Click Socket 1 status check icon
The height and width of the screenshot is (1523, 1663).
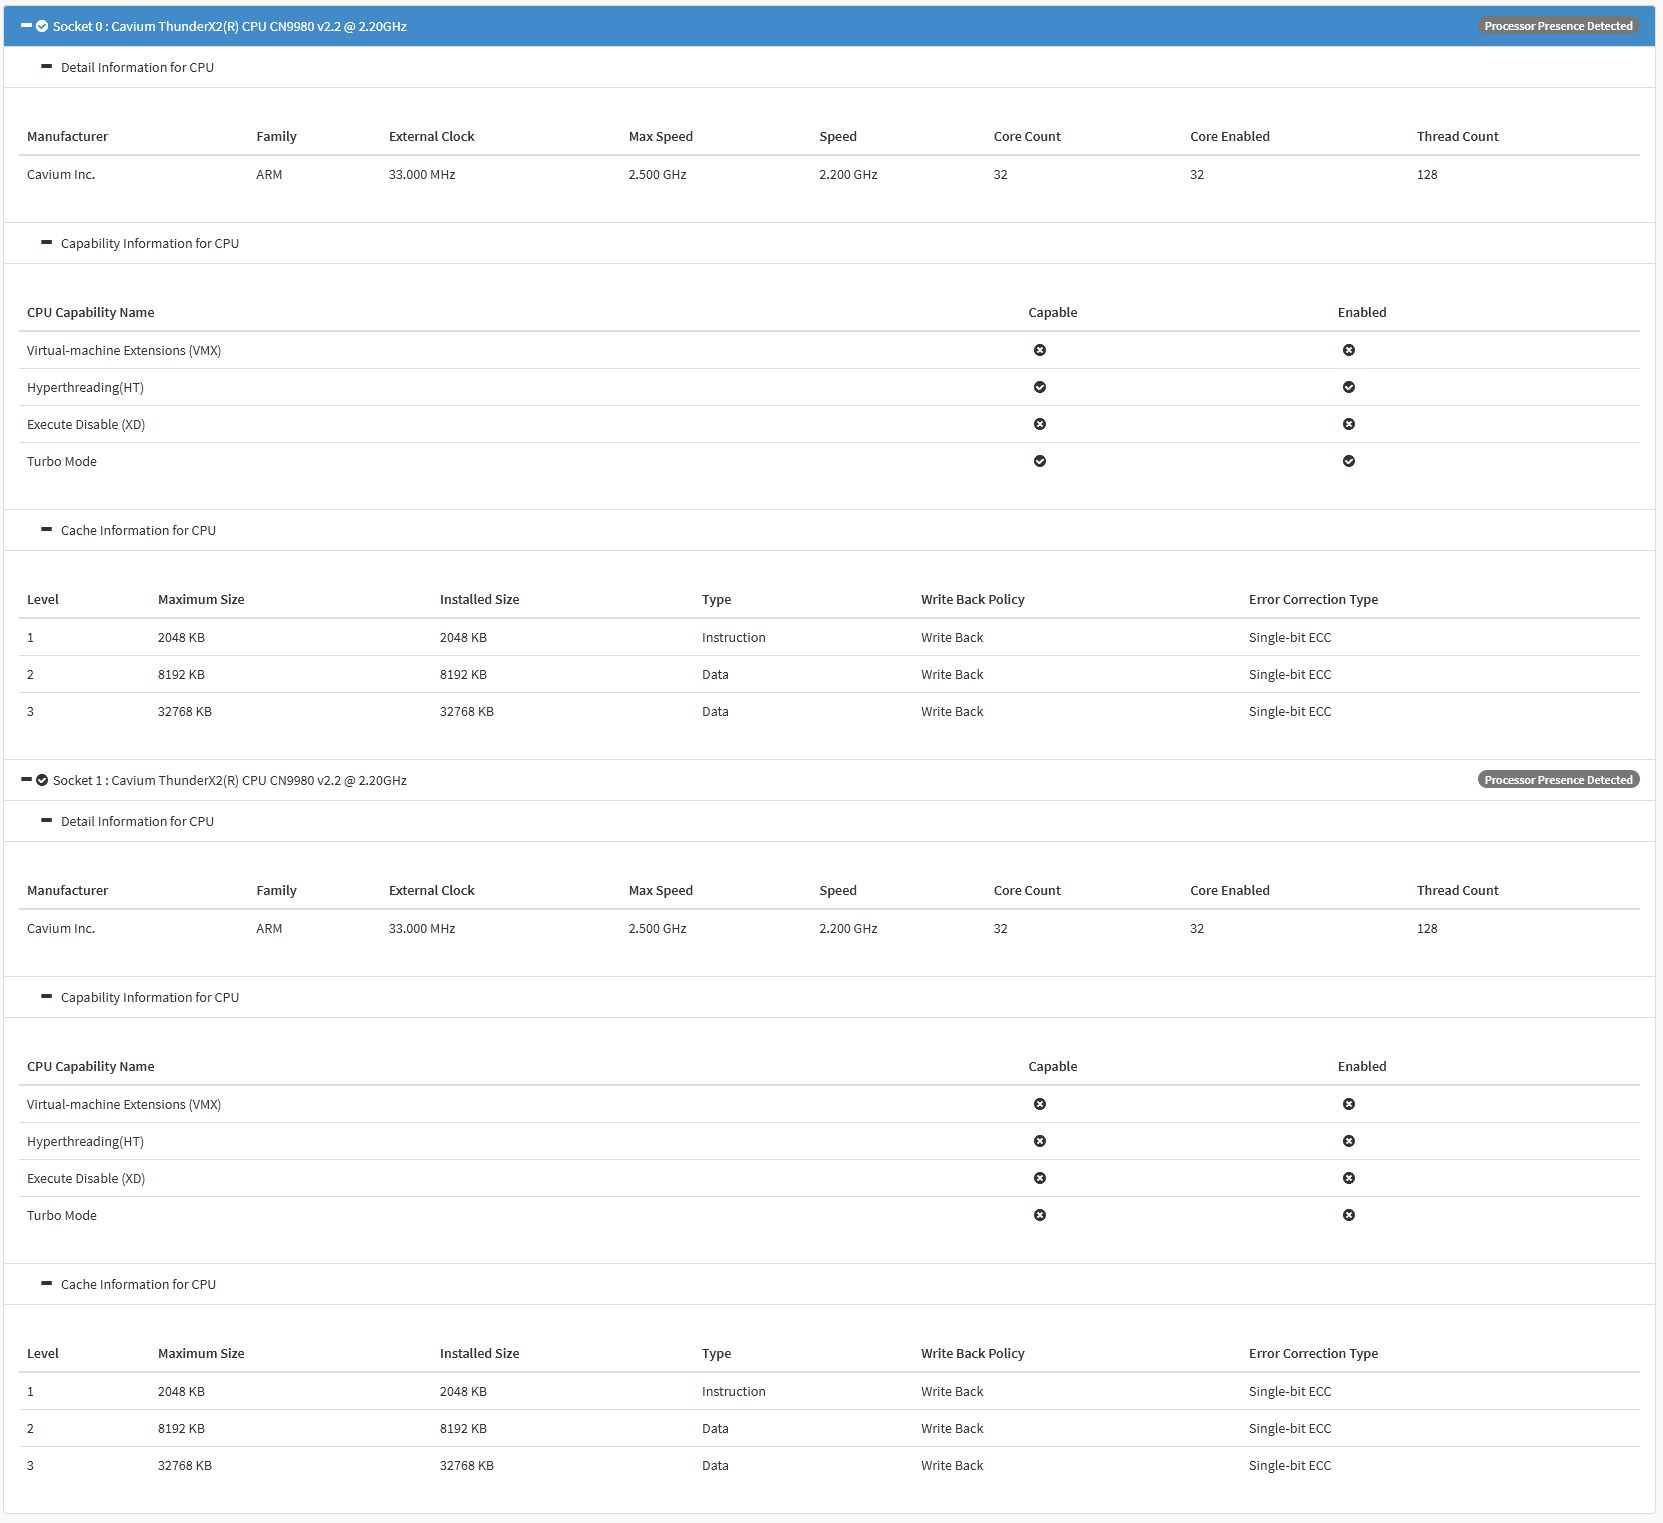coord(42,780)
